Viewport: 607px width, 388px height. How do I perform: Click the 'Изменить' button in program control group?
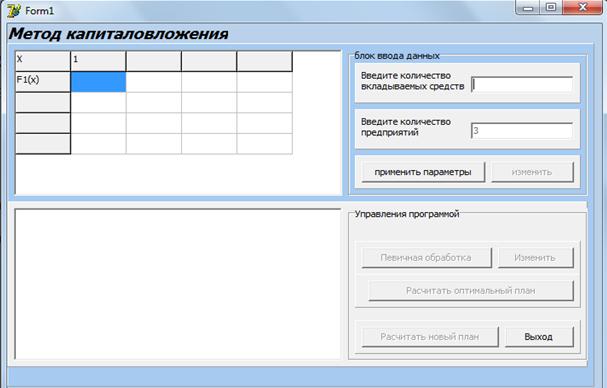(x=535, y=258)
